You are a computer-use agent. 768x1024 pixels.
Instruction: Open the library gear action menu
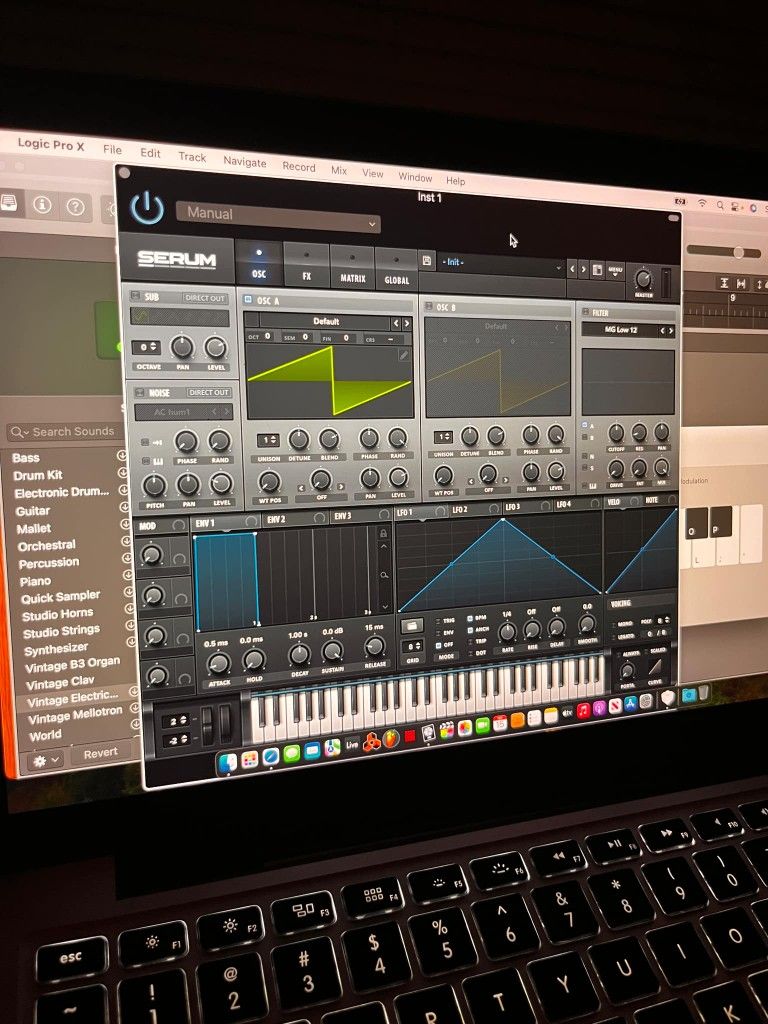coord(44,759)
